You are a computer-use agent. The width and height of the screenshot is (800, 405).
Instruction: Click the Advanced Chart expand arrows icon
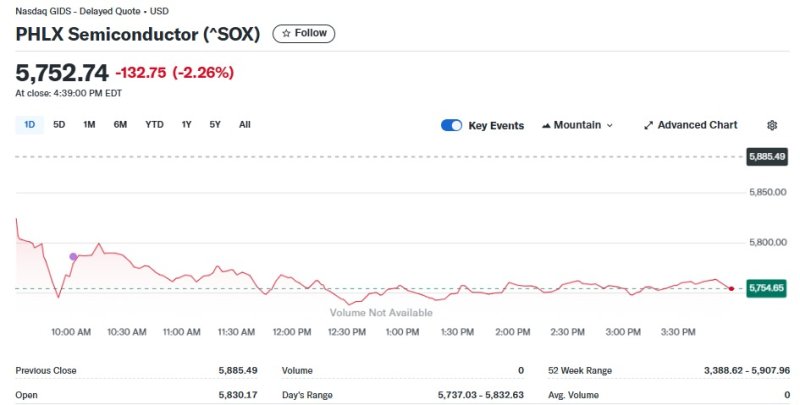tap(648, 125)
